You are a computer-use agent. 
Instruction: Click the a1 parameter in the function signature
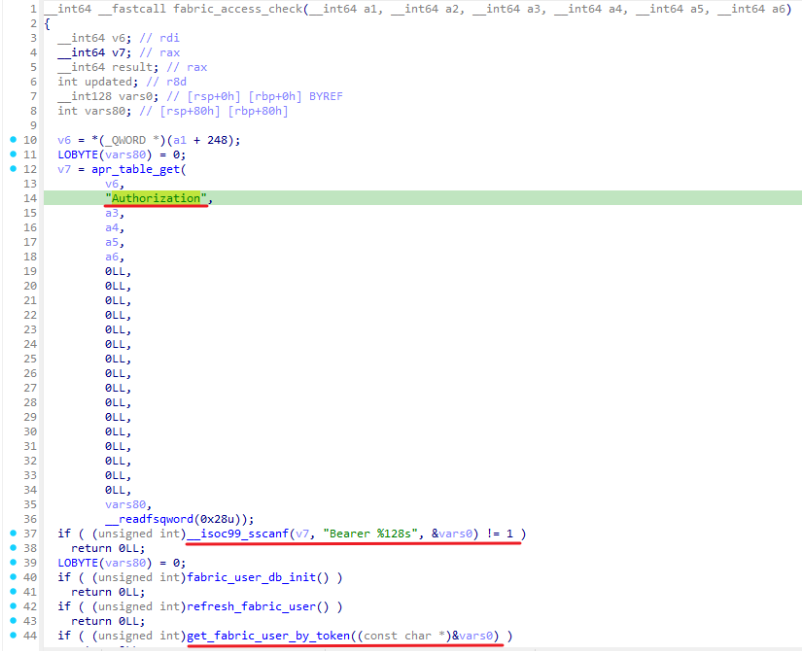coord(370,9)
